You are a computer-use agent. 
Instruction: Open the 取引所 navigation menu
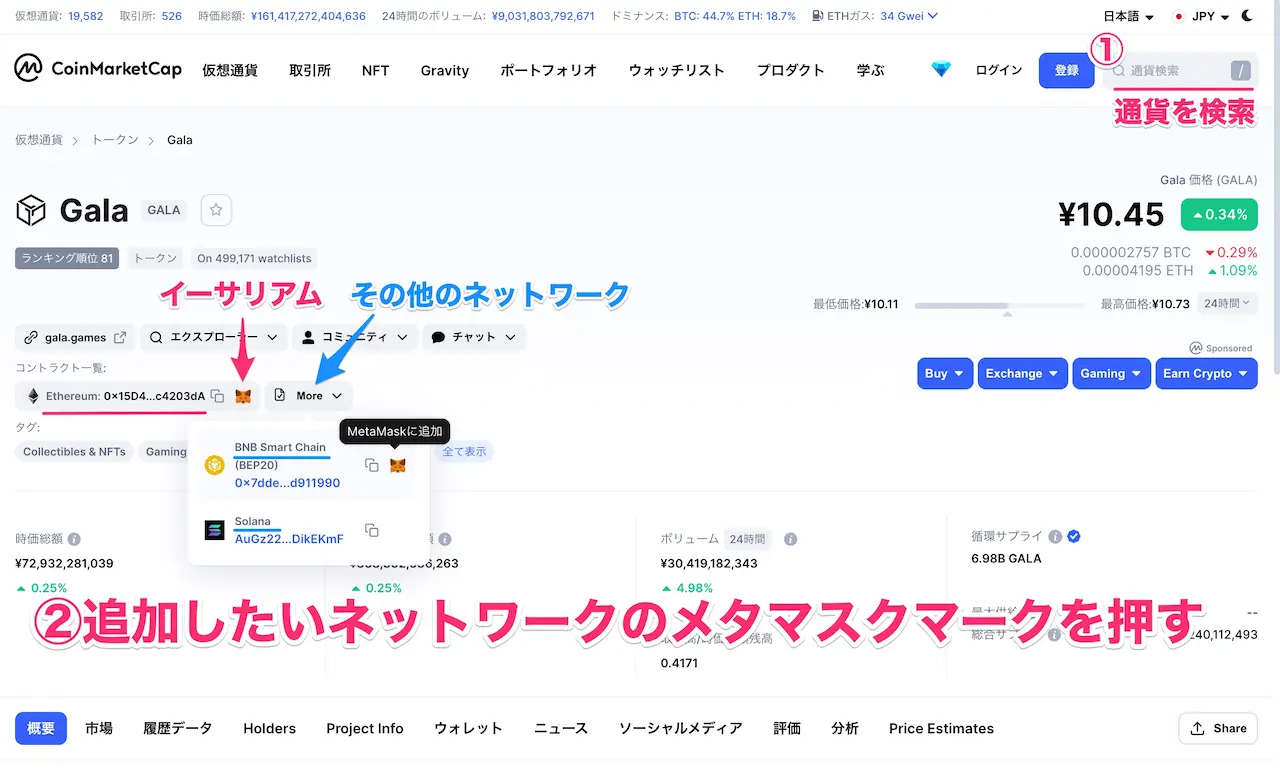pyautogui.click(x=310, y=70)
